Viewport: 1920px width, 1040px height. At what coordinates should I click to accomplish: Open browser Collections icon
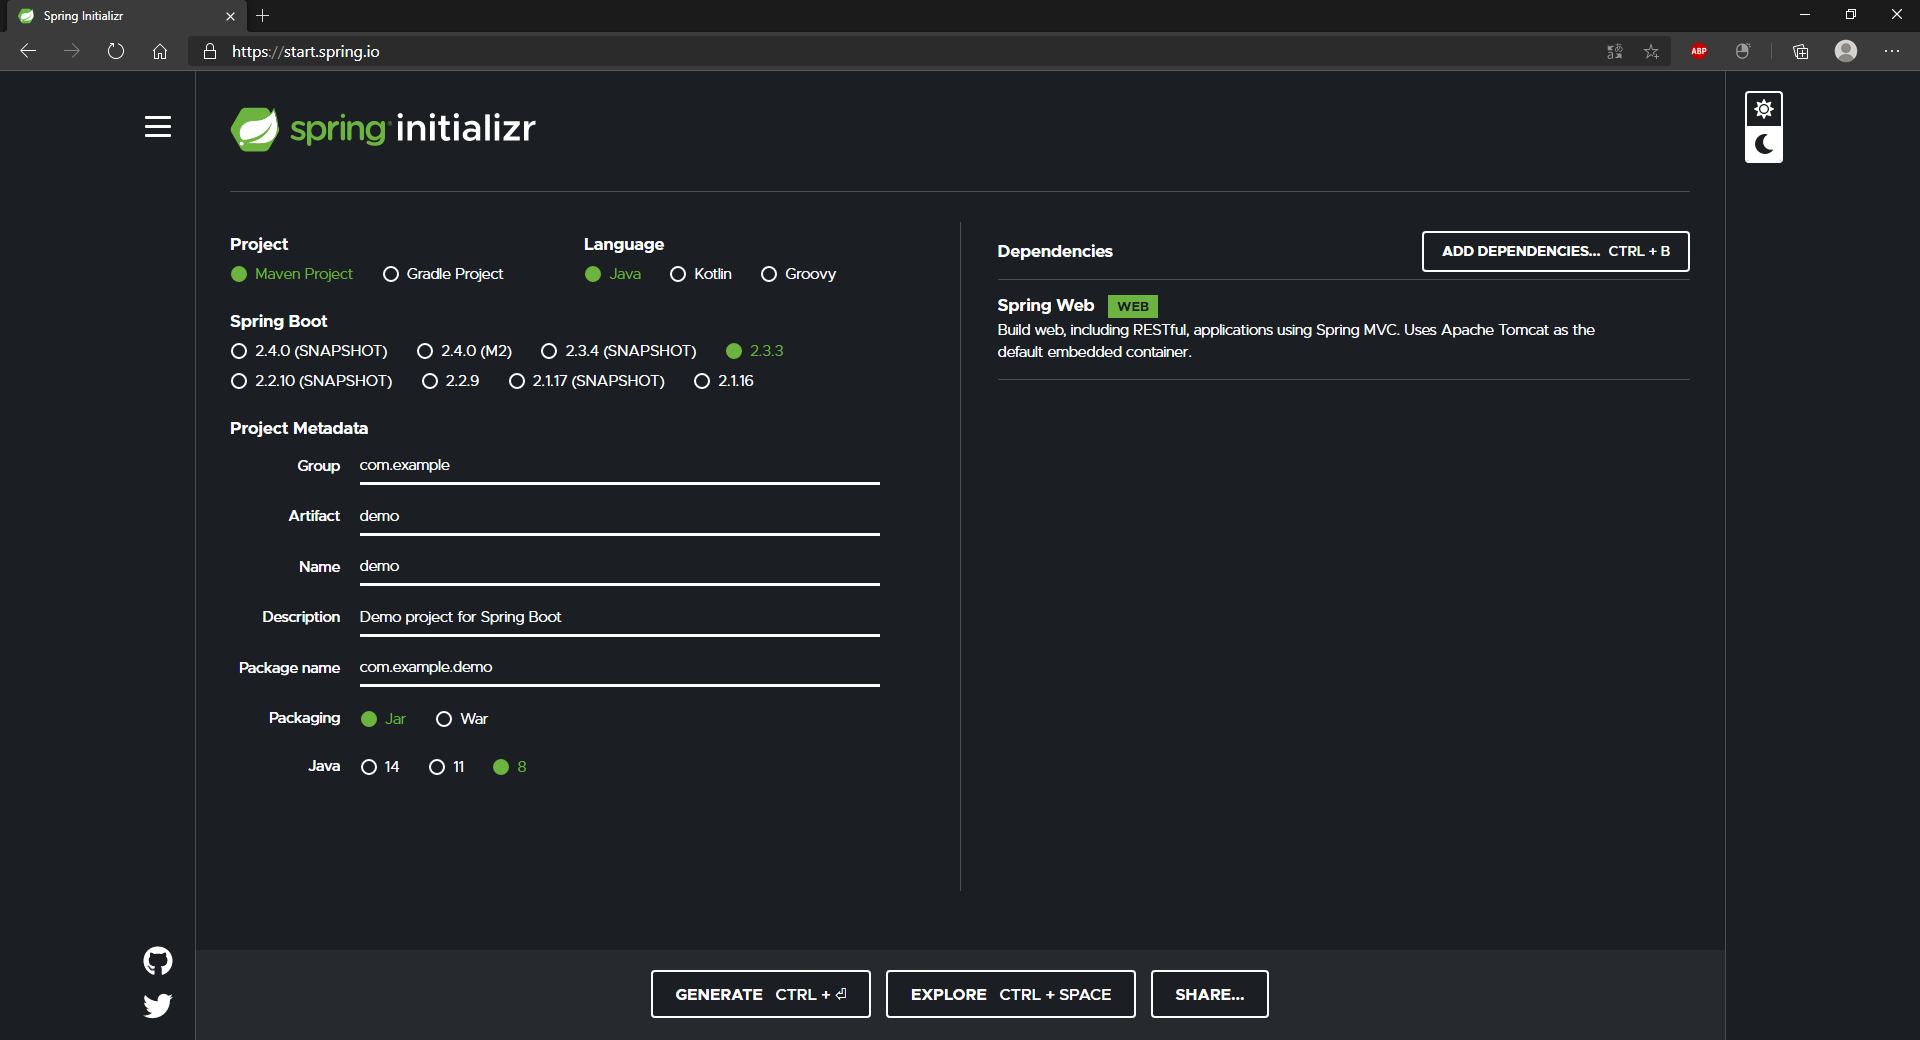(x=1801, y=51)
